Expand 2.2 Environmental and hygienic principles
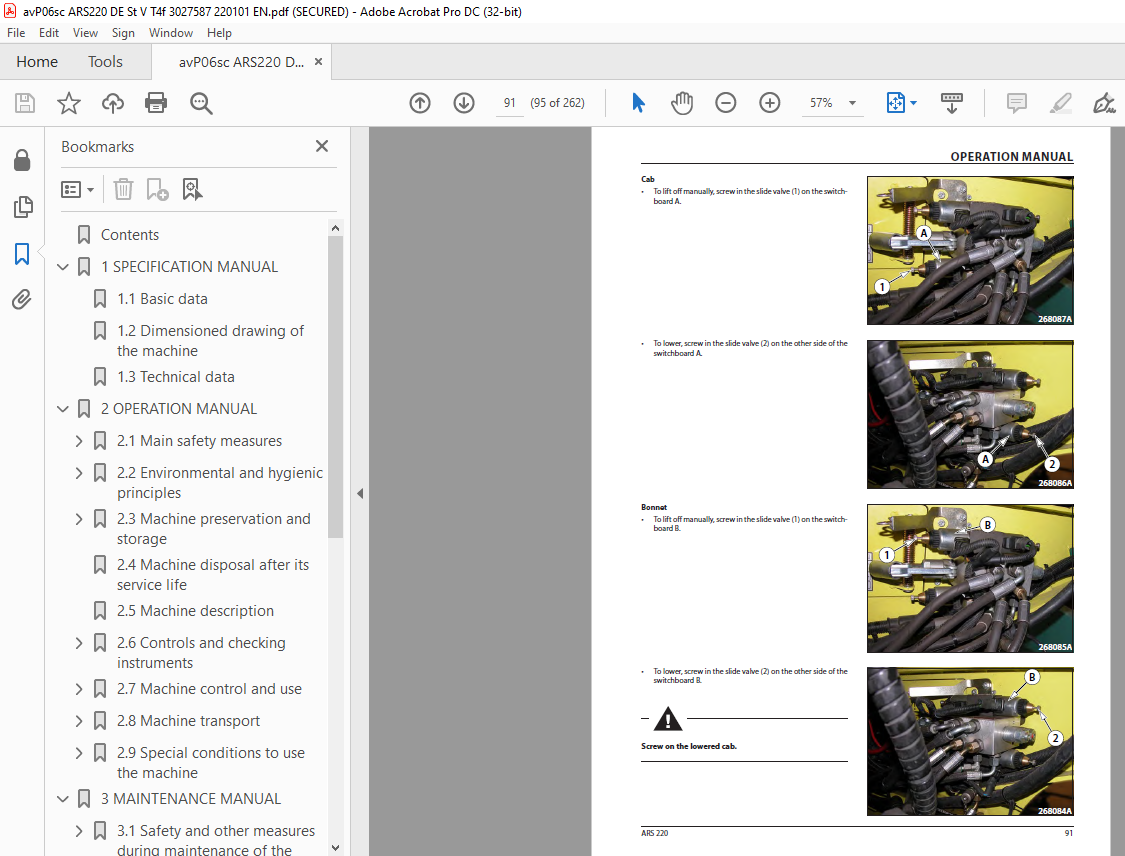This screenshot has width=1125, height=856. pyautogui.click(x=79, y=473)
